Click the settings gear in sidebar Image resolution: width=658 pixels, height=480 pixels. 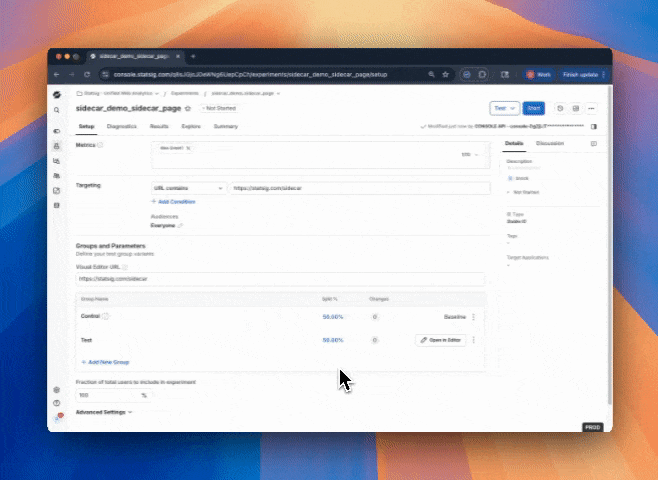click(x=57, y=390)
